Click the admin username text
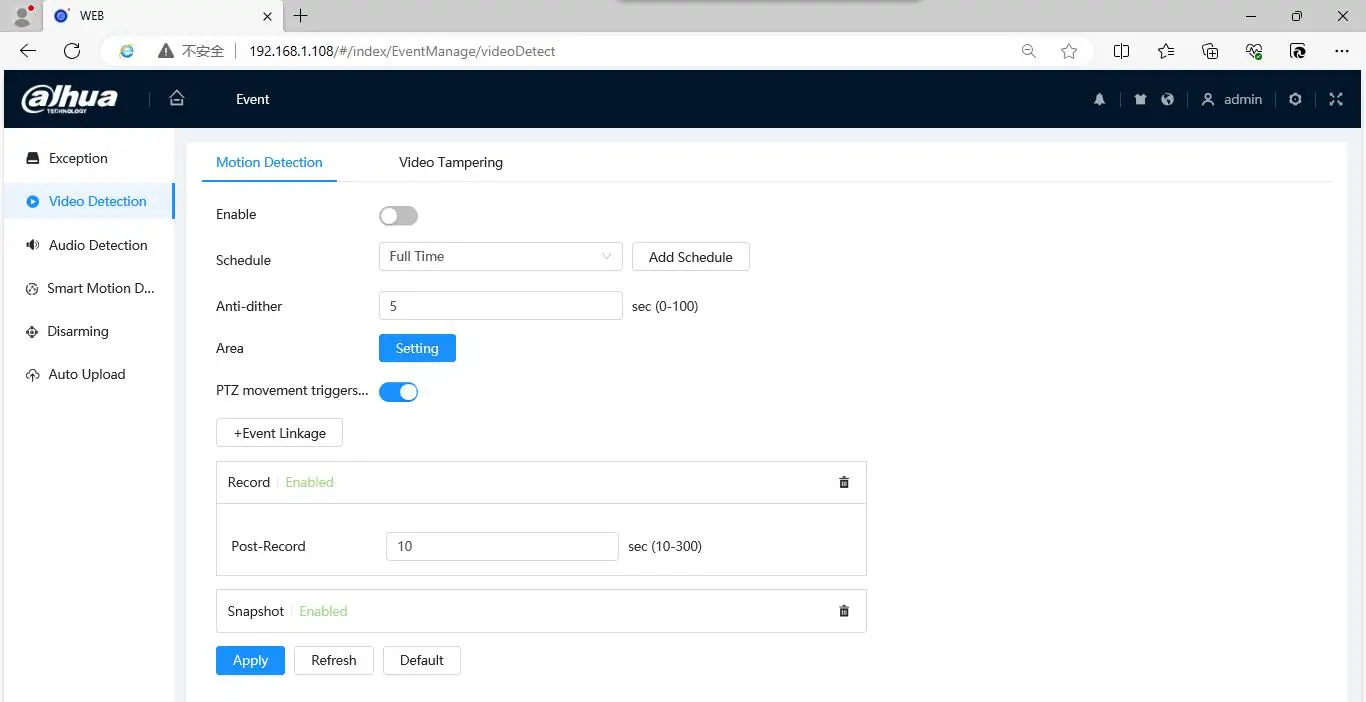The width and height of the screenshot is (1366, 702). pos(1243,99)
